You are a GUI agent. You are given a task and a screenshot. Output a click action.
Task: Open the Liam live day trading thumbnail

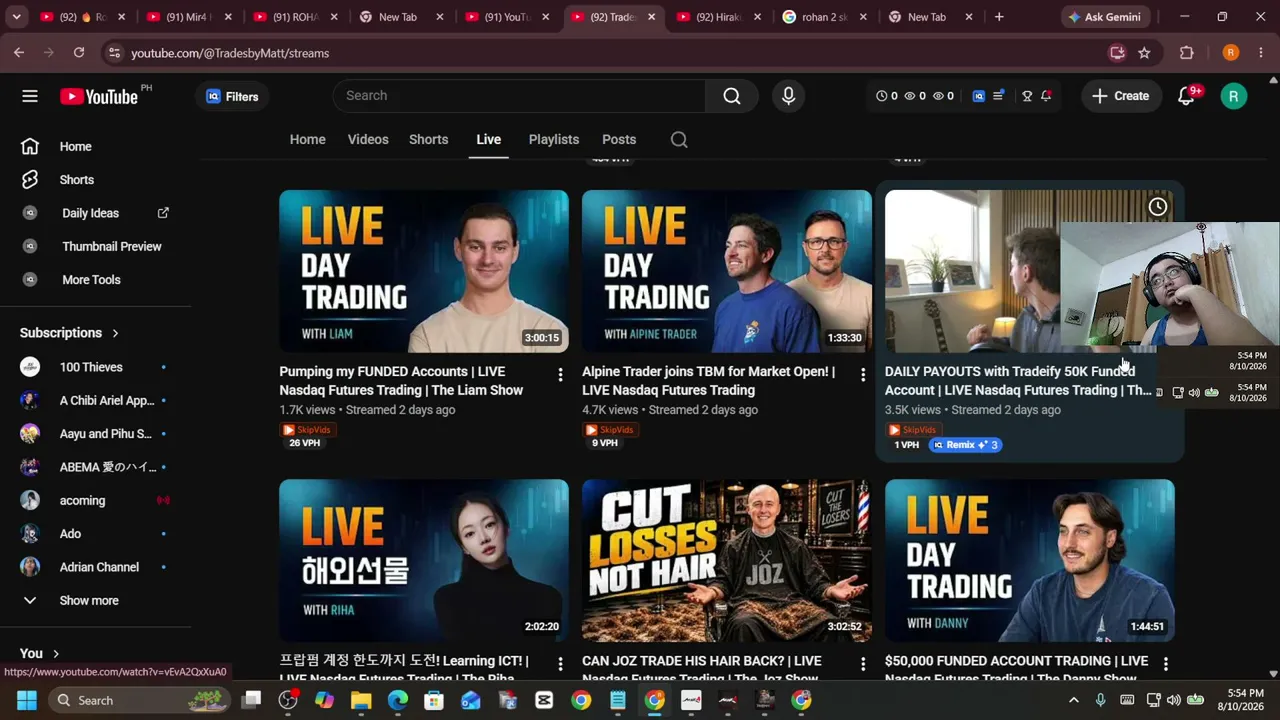pos(424,271)
